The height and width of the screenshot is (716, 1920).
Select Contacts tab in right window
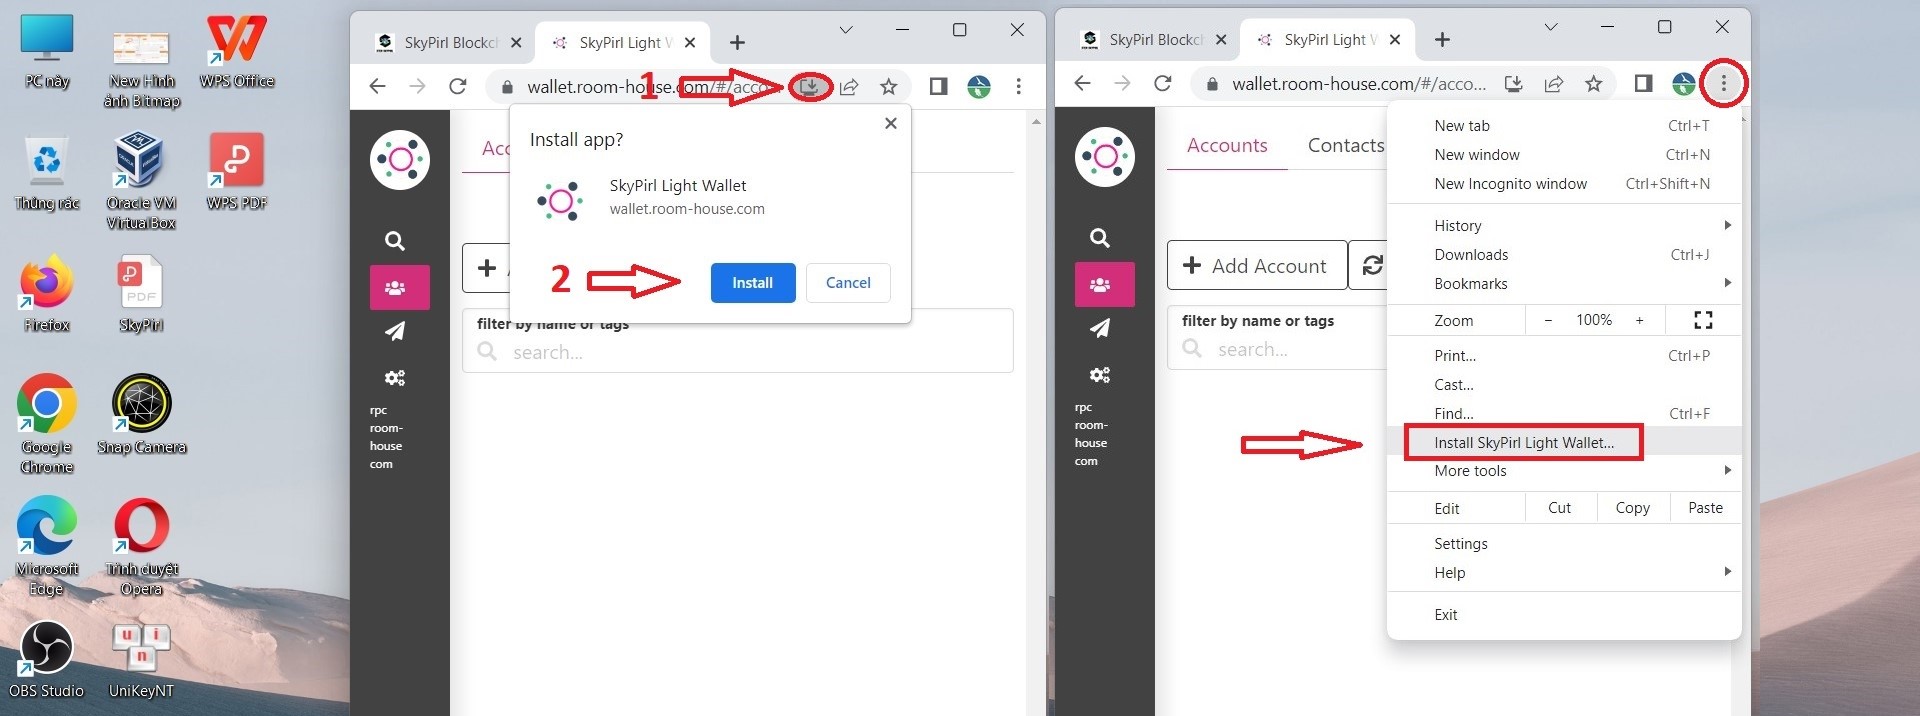click(1346, 146)
